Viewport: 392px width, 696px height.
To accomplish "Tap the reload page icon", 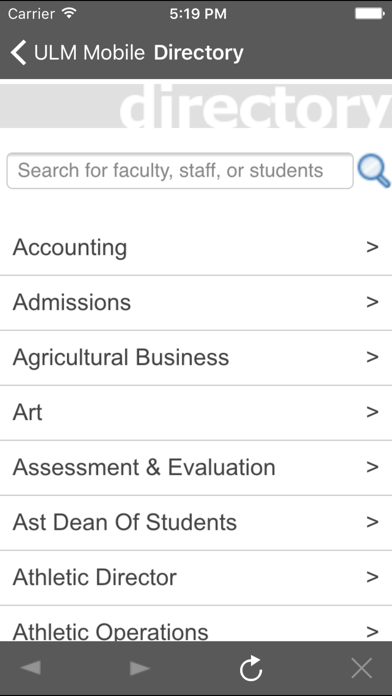I will (x=251, y=668).
